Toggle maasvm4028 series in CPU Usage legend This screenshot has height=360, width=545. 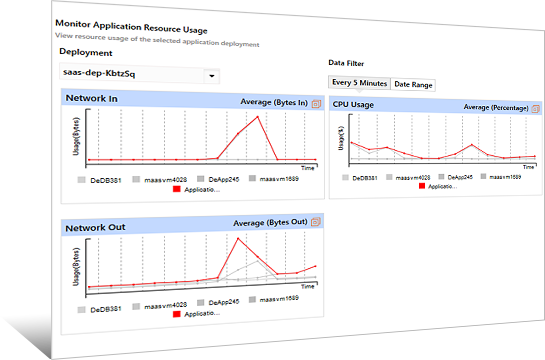[408, 177]
